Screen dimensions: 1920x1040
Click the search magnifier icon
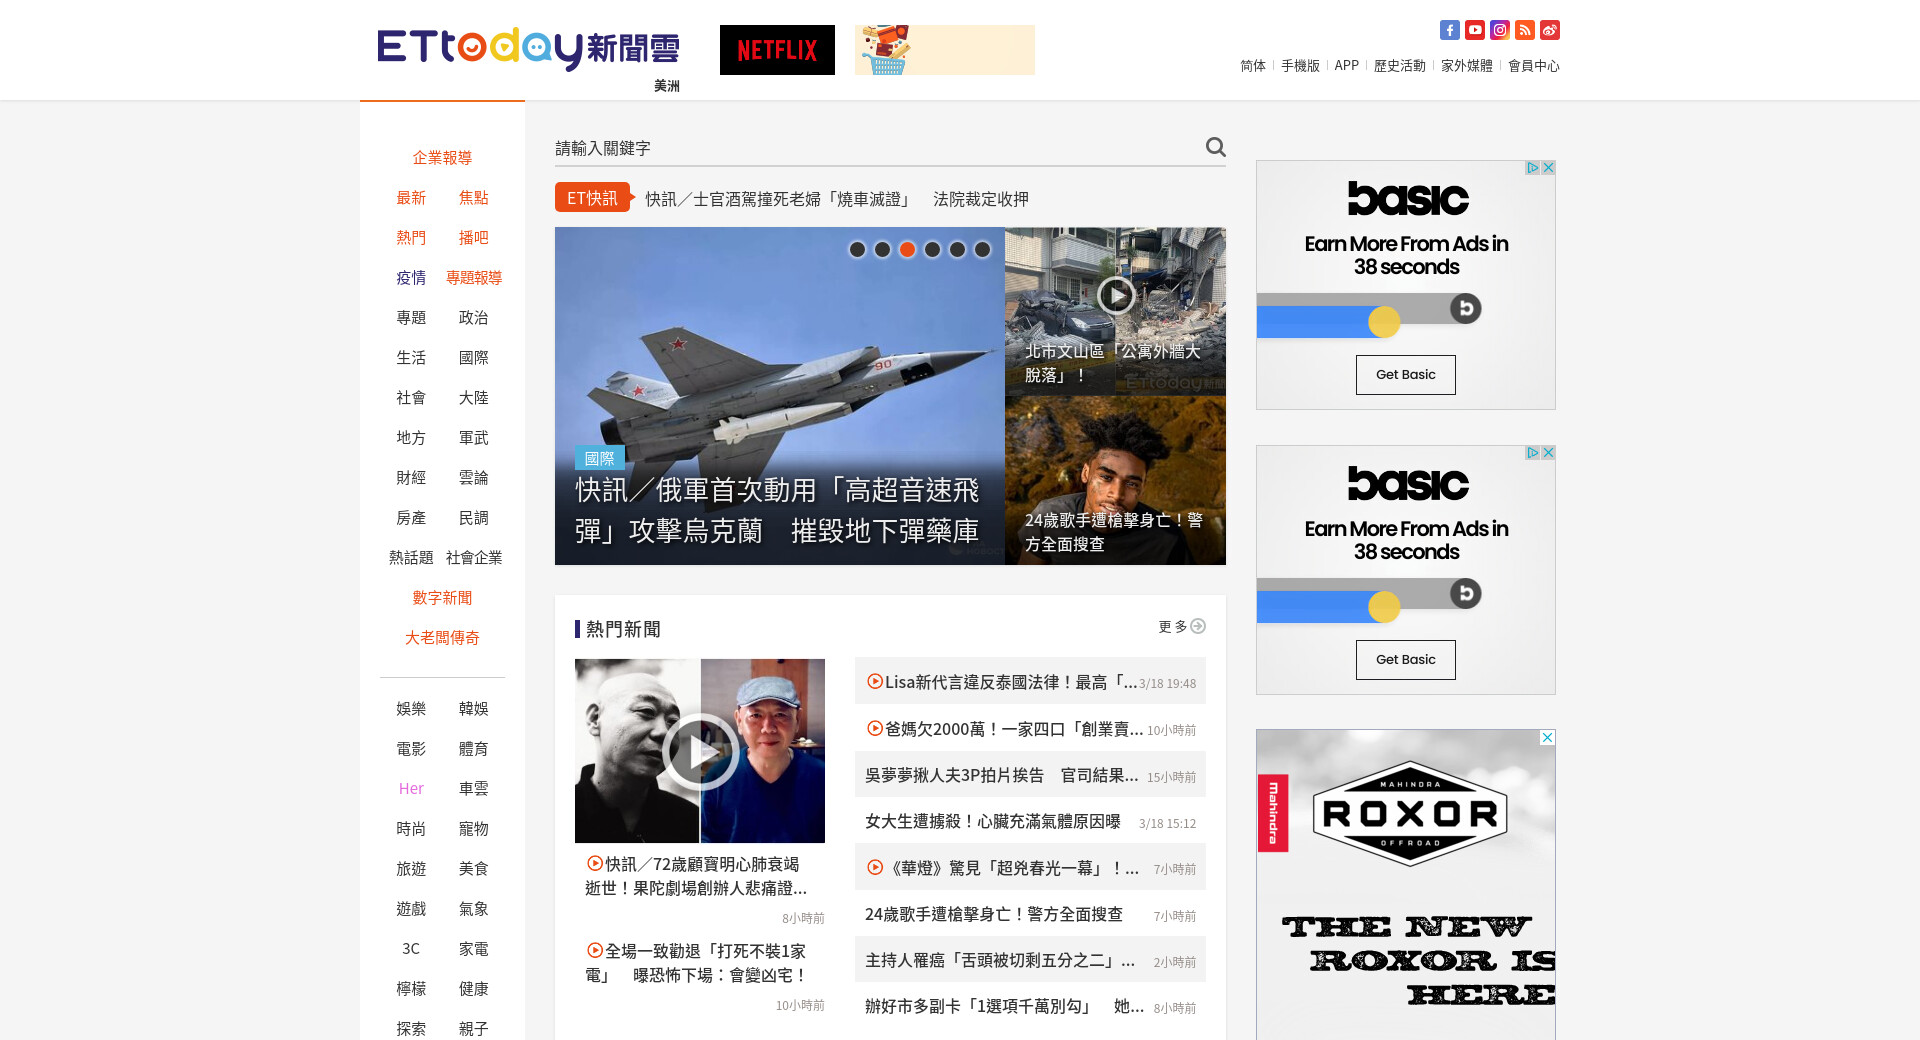(x=1215, y=147)
